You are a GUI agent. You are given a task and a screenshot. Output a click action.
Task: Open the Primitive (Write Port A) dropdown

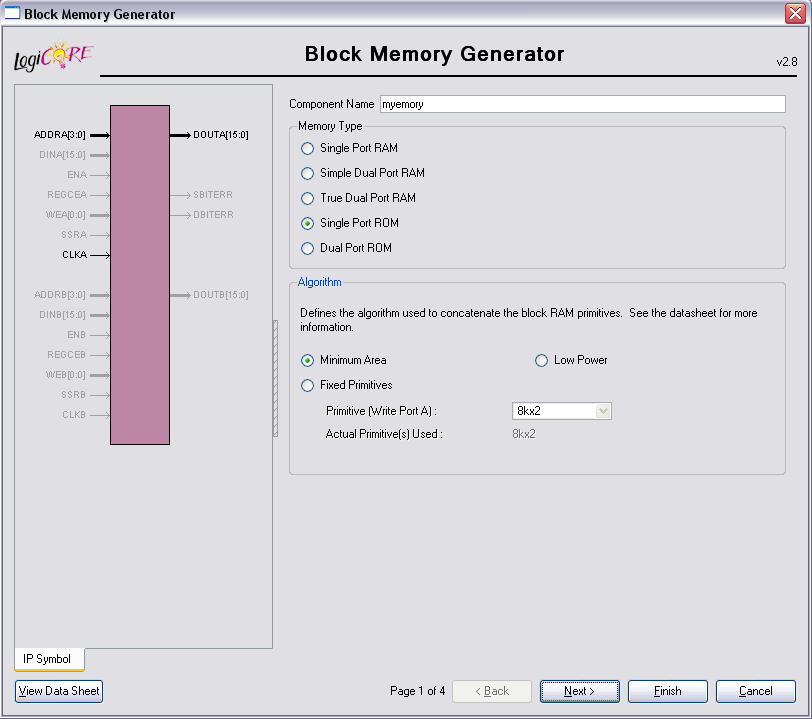(605, 410)
